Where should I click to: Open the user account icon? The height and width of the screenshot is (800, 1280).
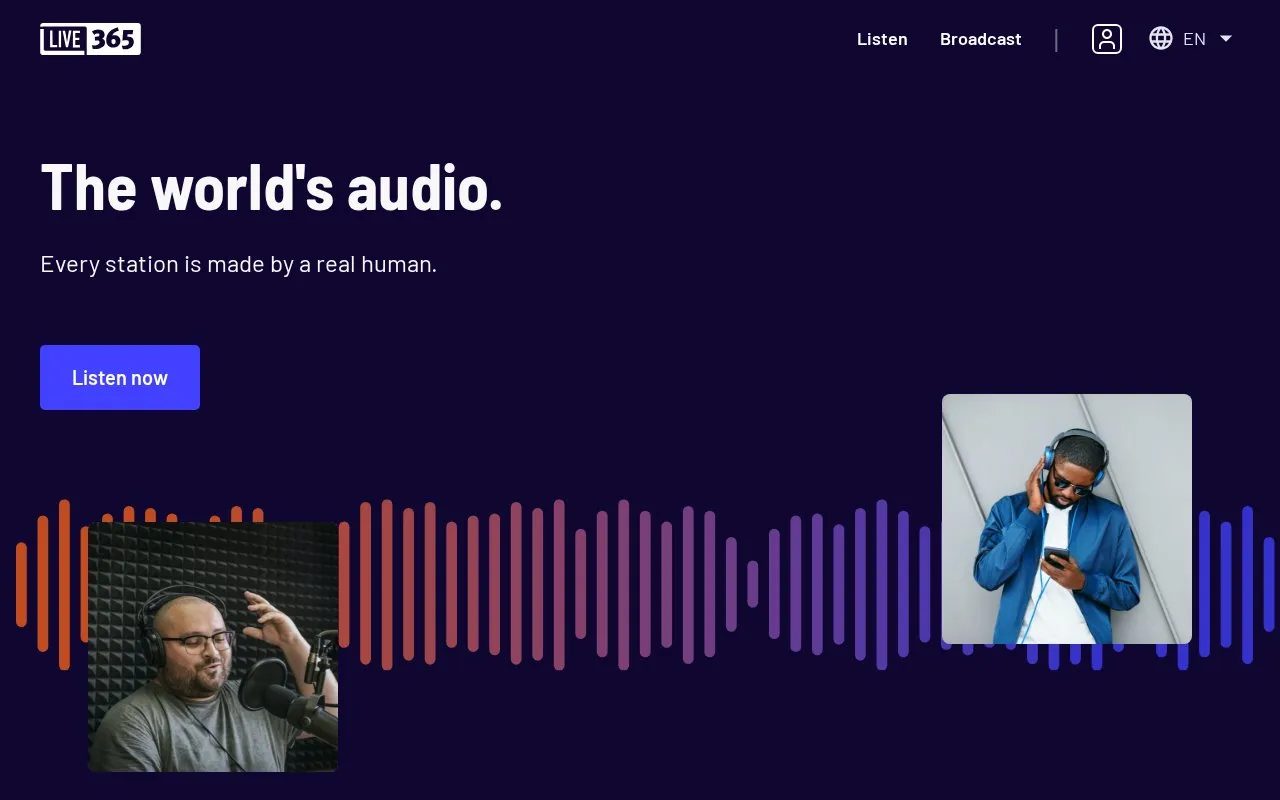pyautogui.click(x=1107, y=39)
